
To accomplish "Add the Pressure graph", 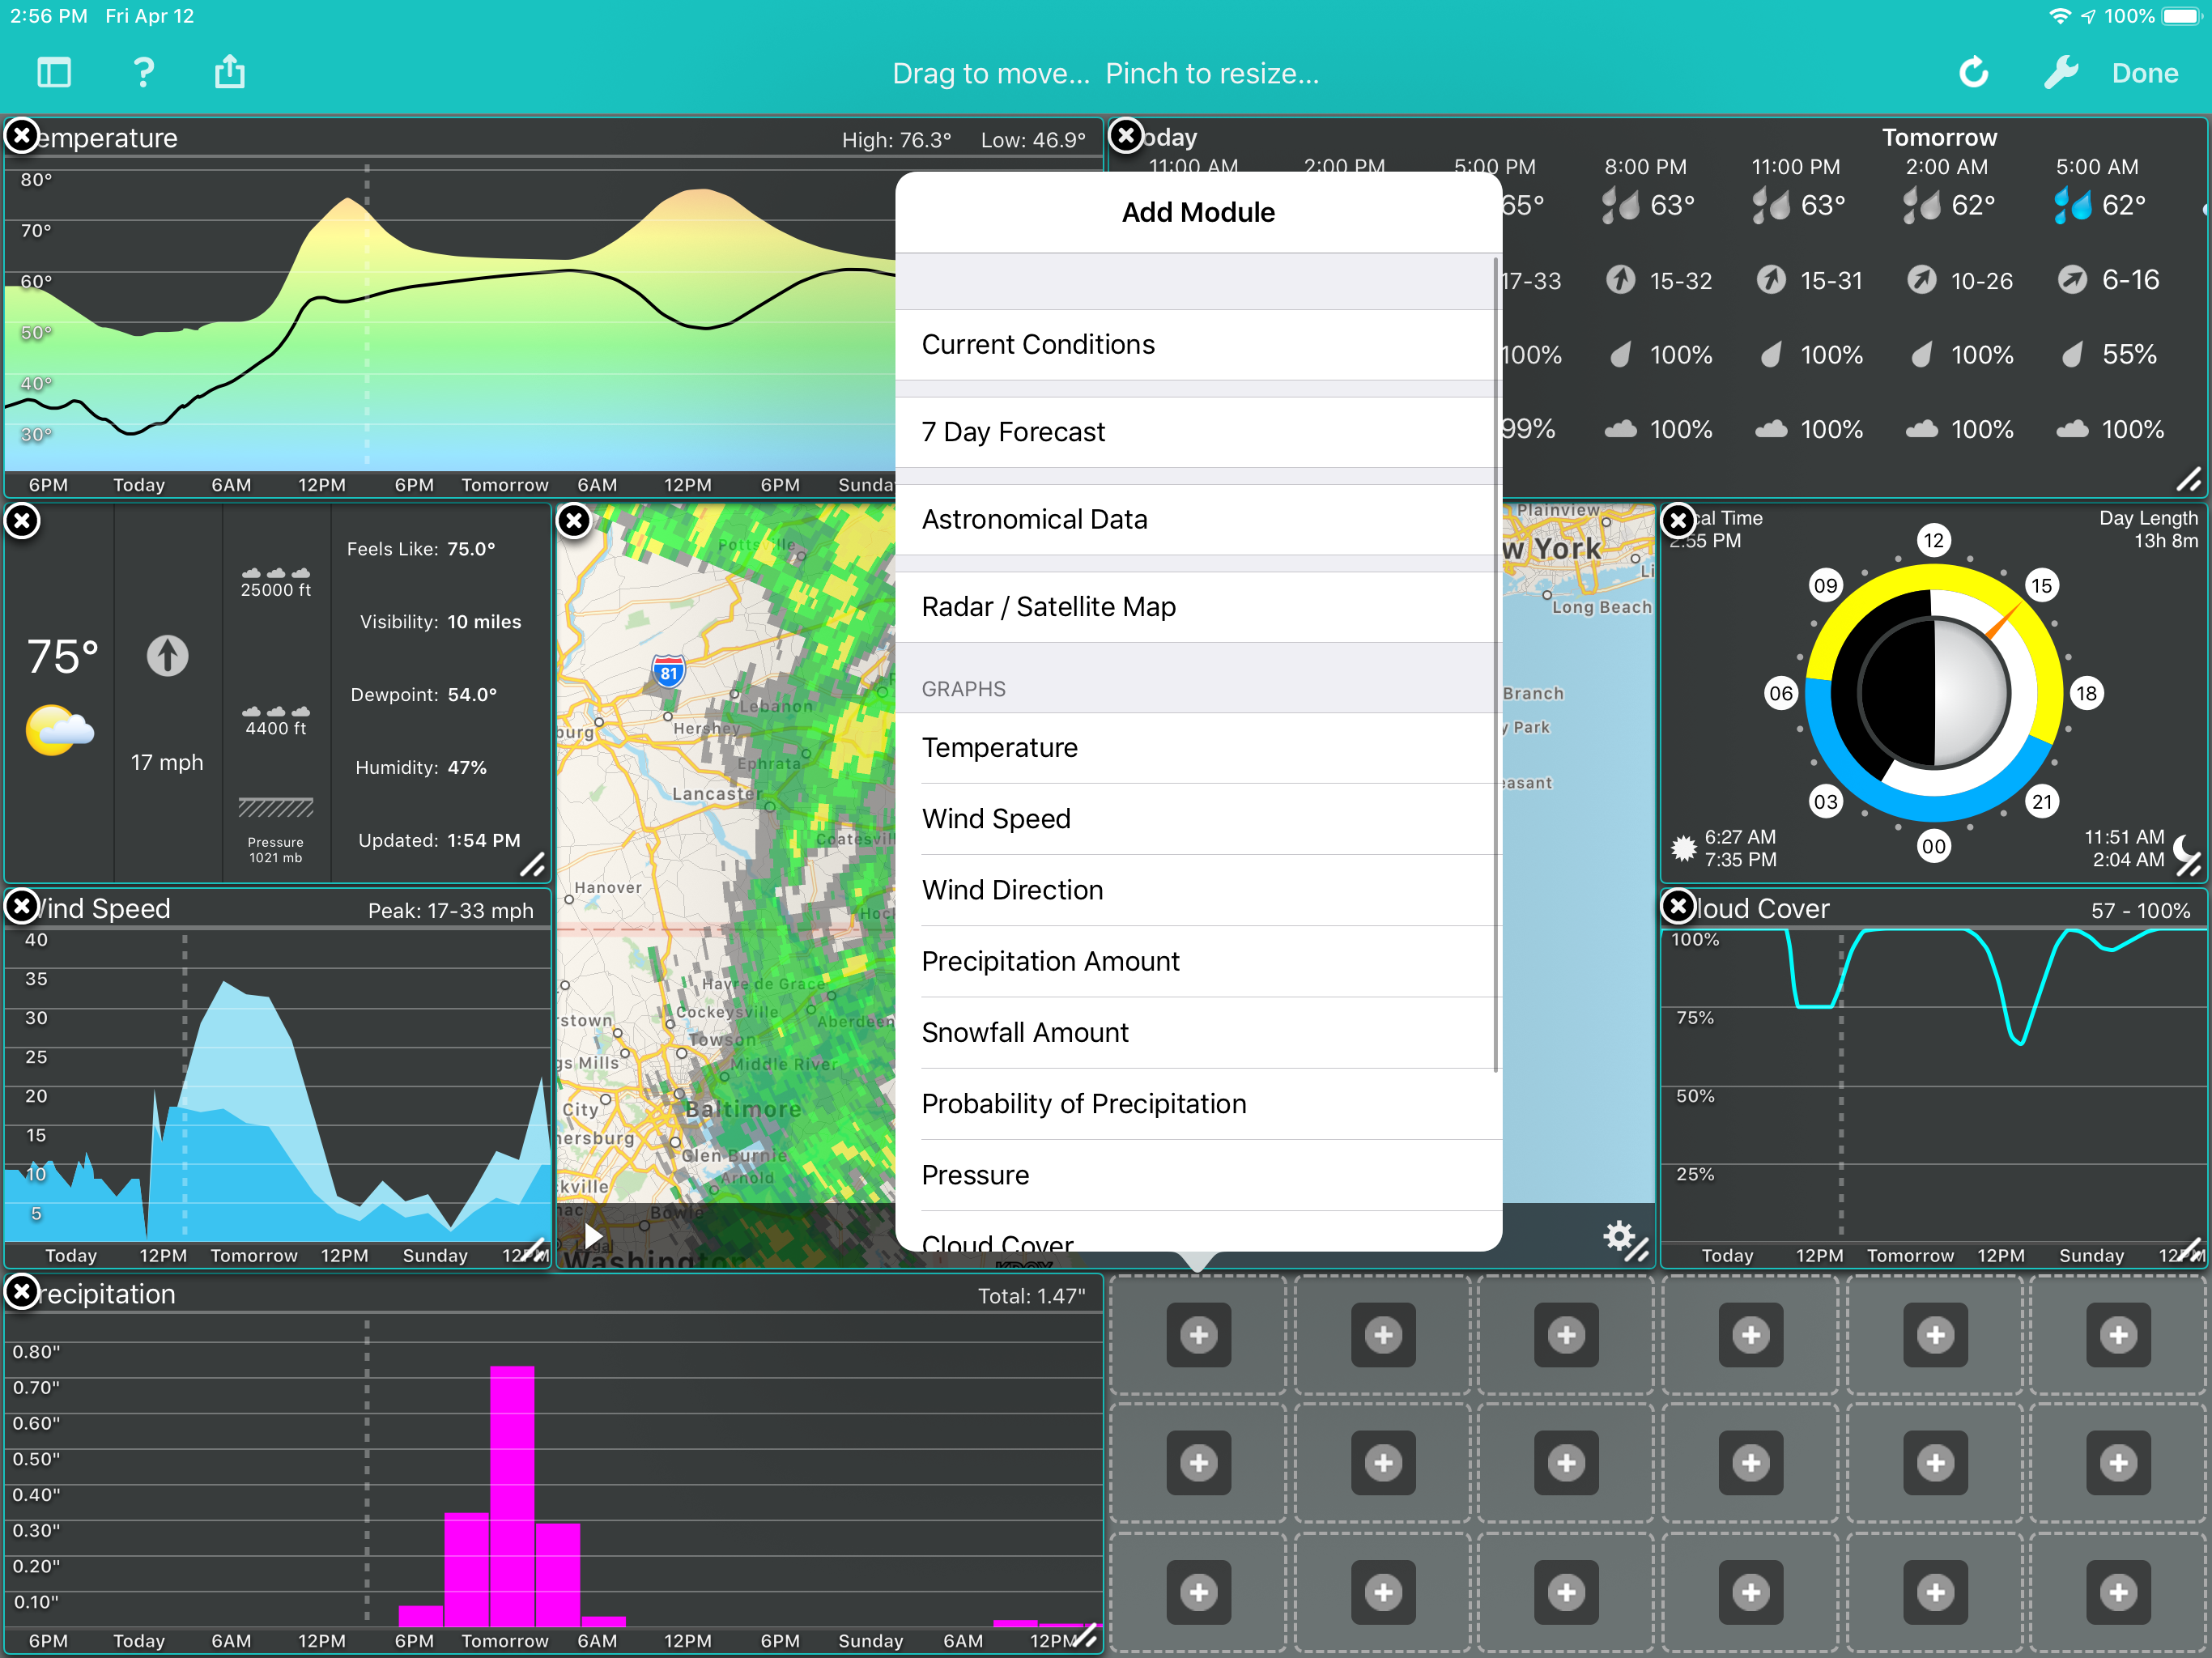I will tap(1198, 1175).
